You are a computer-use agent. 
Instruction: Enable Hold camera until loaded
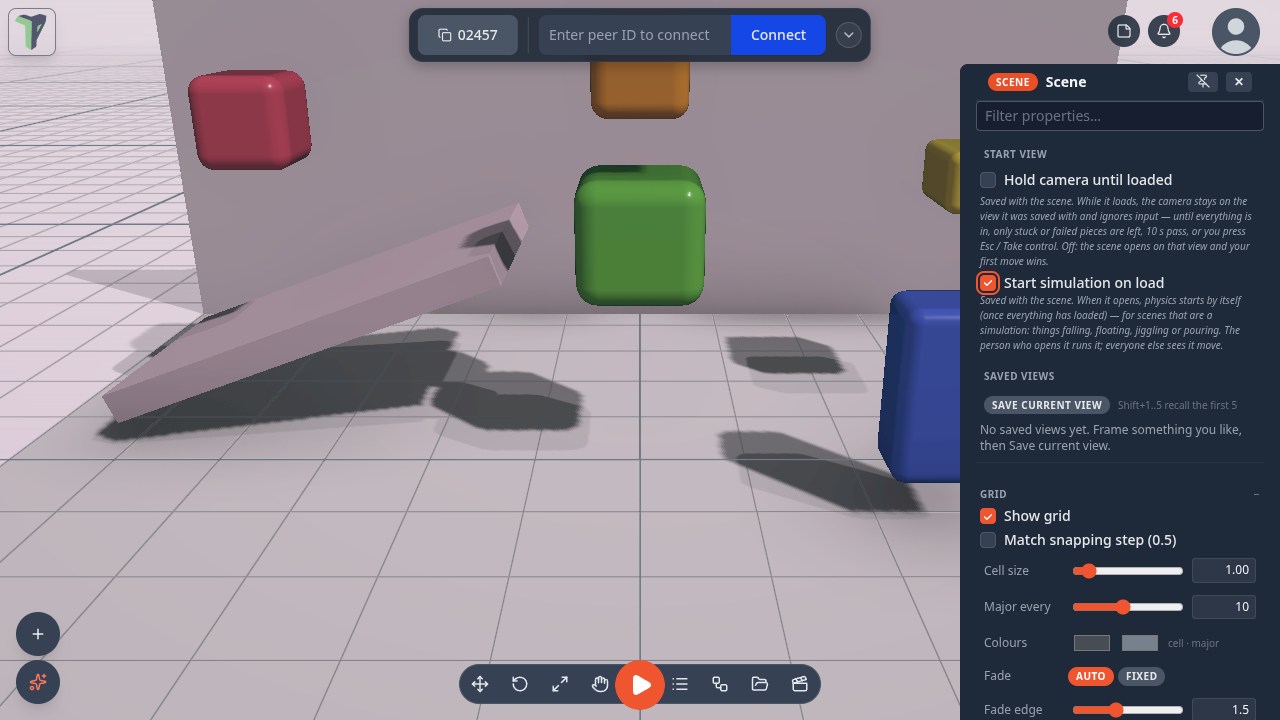coord(988,180)
